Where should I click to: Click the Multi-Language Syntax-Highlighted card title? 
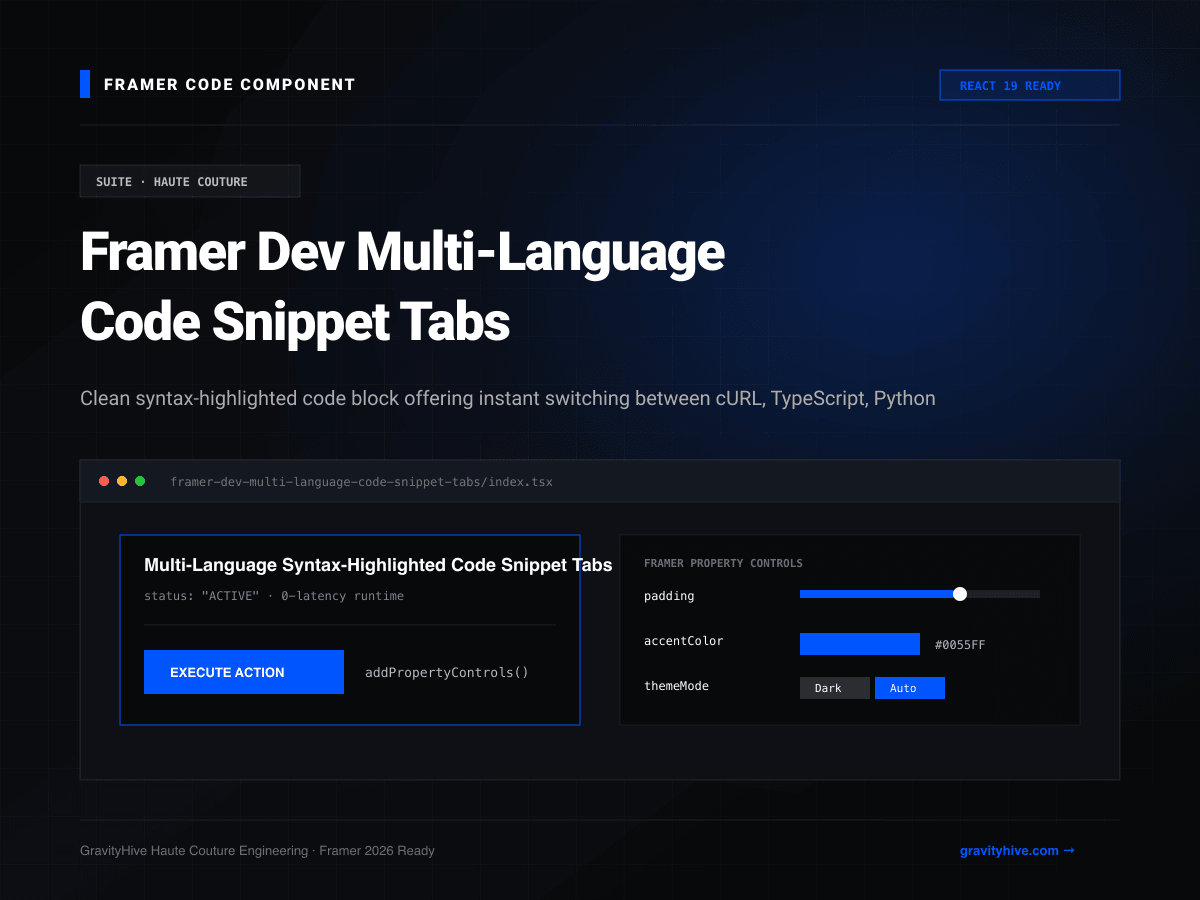tap(378, 565)
